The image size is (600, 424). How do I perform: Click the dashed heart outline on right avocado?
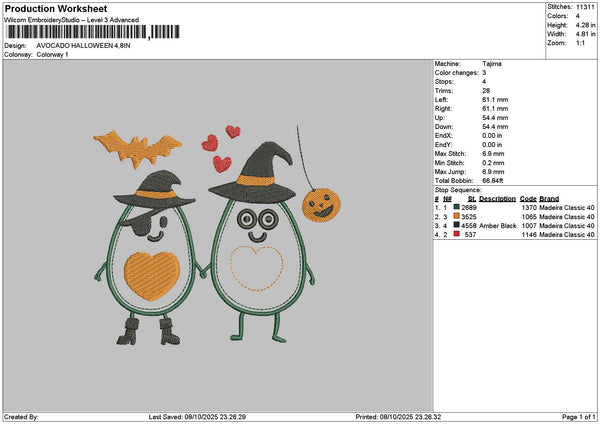(x=256, y=268)
